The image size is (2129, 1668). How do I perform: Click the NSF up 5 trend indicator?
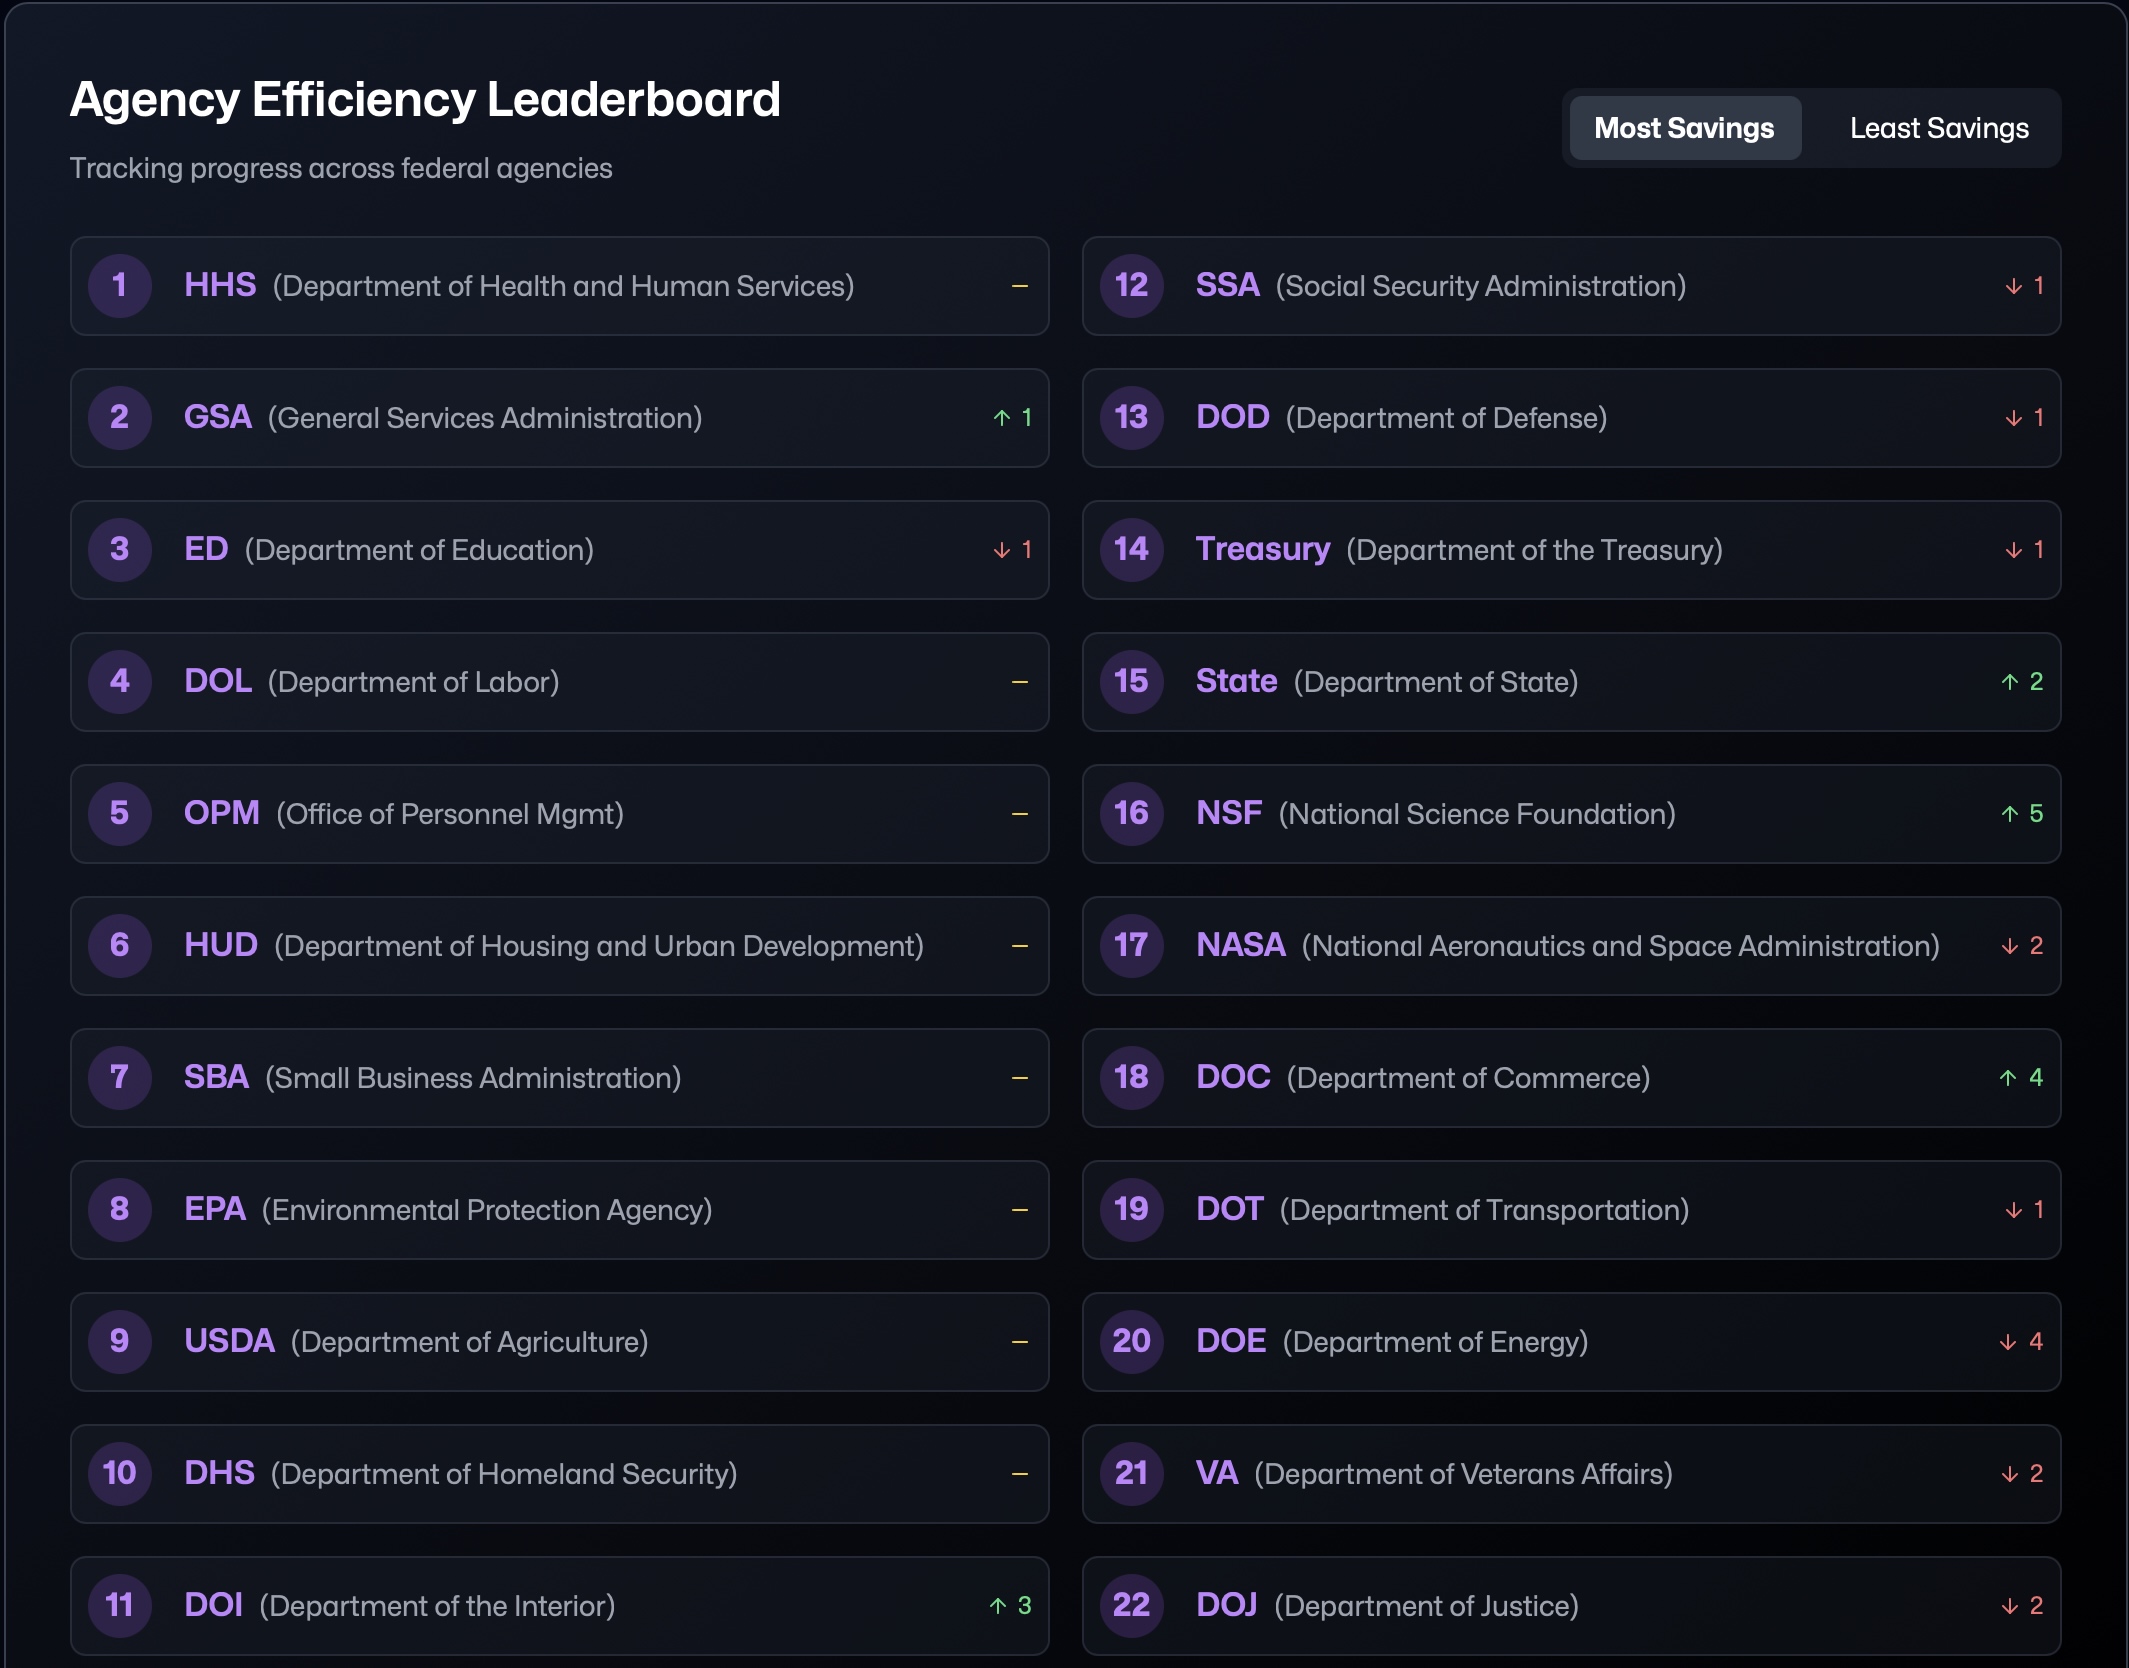[2022, 814]
